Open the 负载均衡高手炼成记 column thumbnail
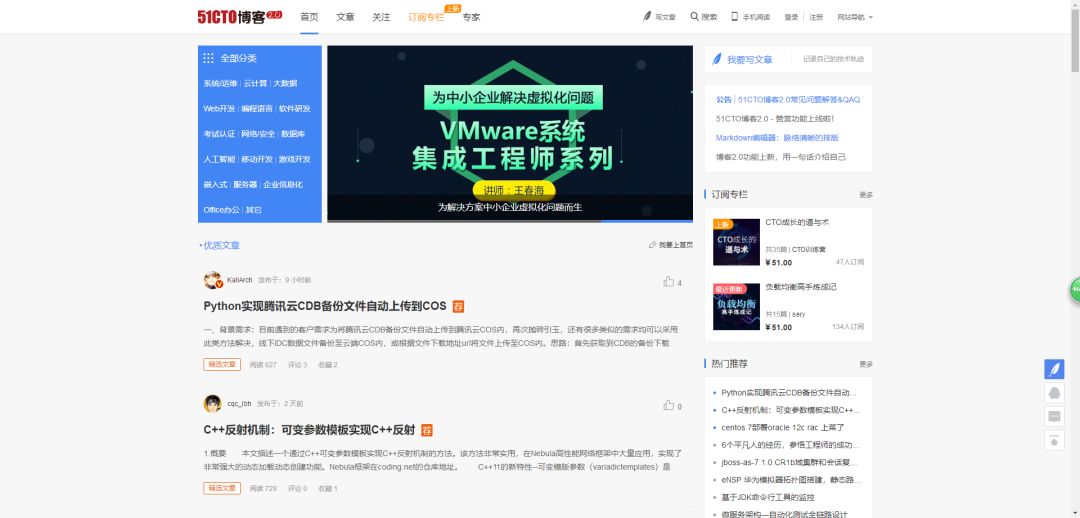 click(736, 307)
